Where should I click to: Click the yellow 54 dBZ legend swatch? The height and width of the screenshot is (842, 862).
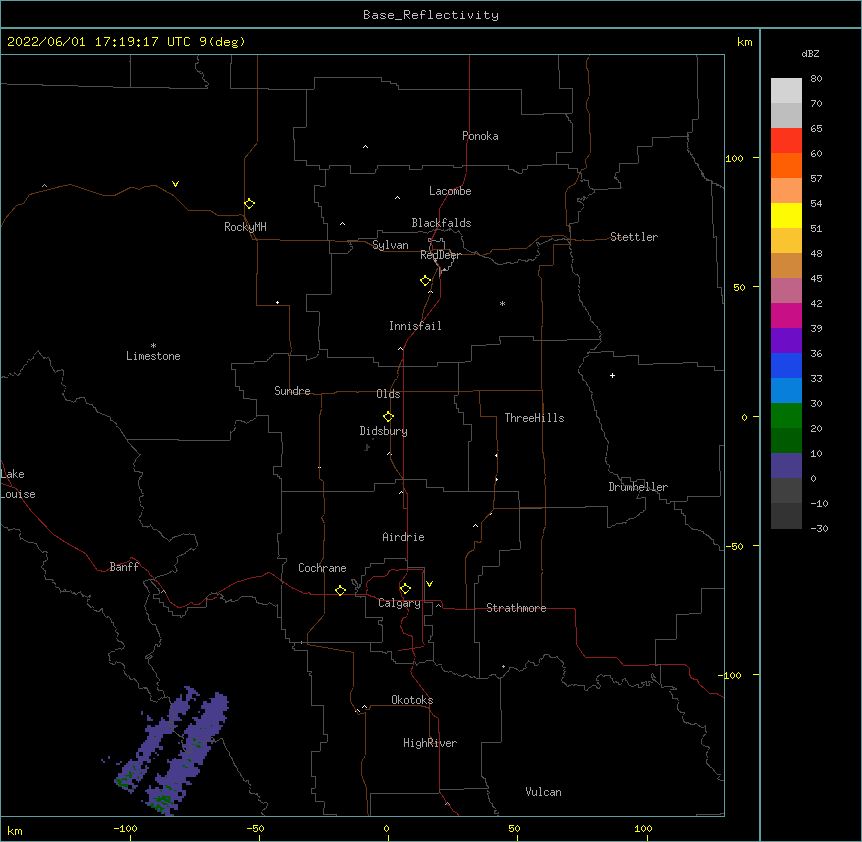pyautogui.click(x=786, y=215)
